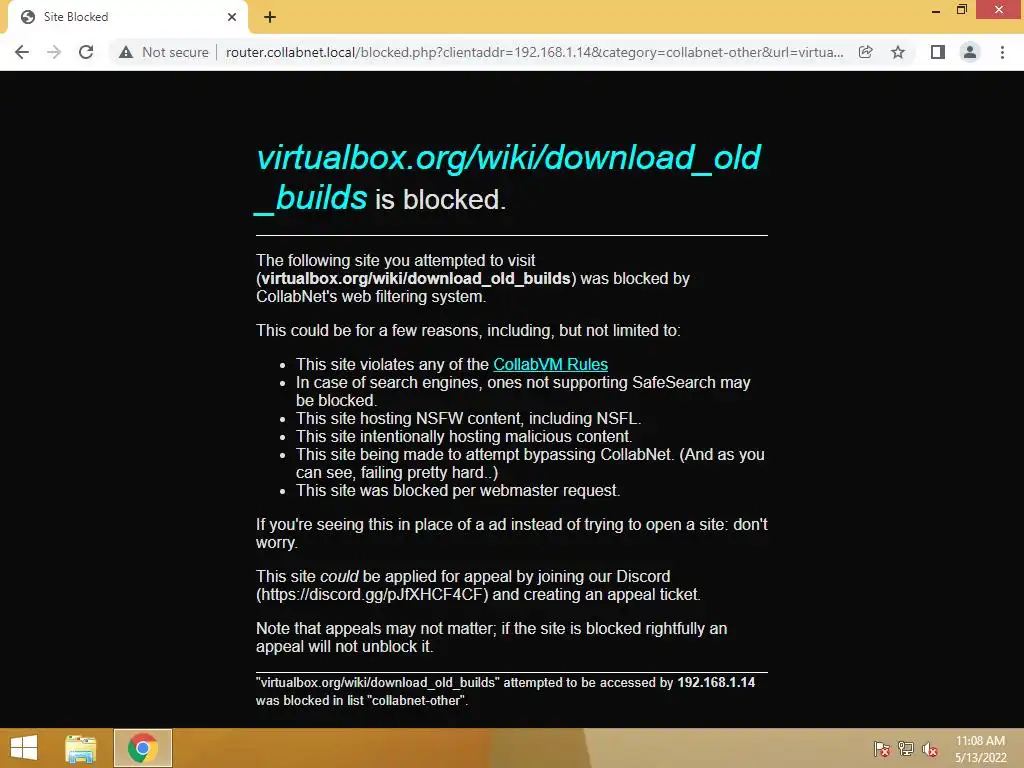Click the bold IP address 192.168.1.14
Image resolution: width=1024 pixels, height=768 pixels.
pyautogui.click(x=716, y=682)
